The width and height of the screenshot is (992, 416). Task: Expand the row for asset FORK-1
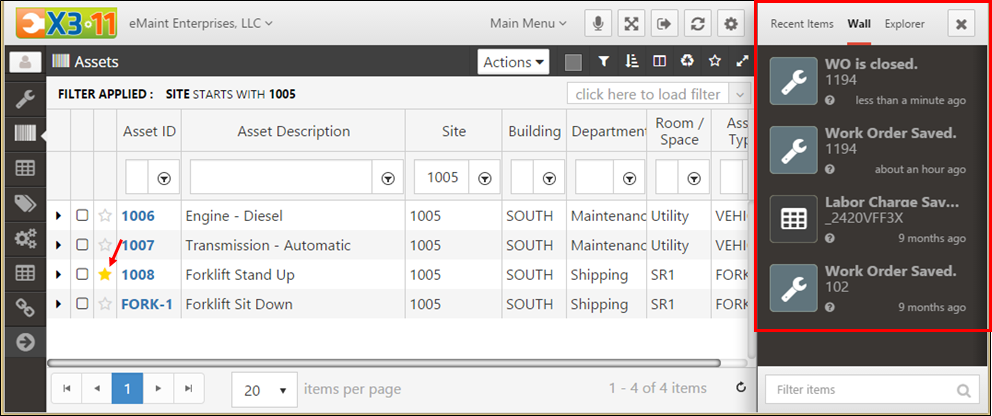tap(59, 304)
